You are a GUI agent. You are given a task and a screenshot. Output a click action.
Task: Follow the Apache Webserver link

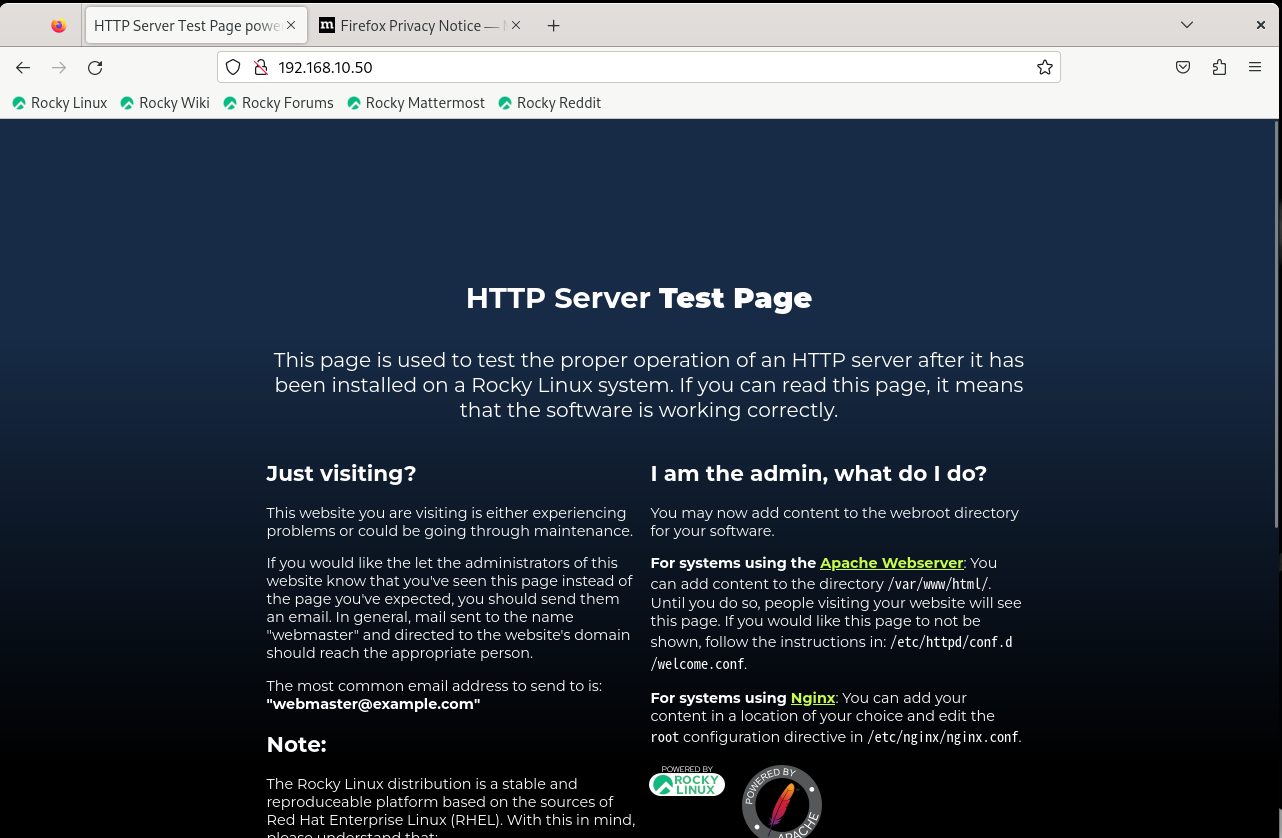[892, 563]
